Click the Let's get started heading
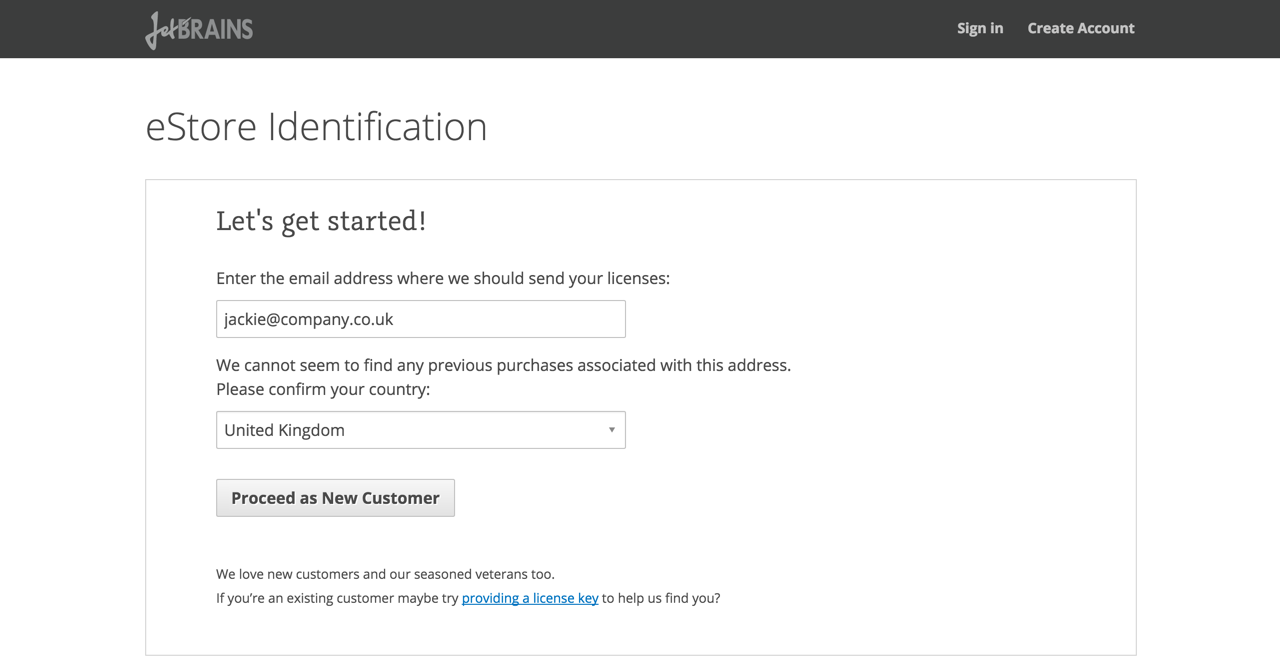 pyautogui.click(x=321, y=220)
